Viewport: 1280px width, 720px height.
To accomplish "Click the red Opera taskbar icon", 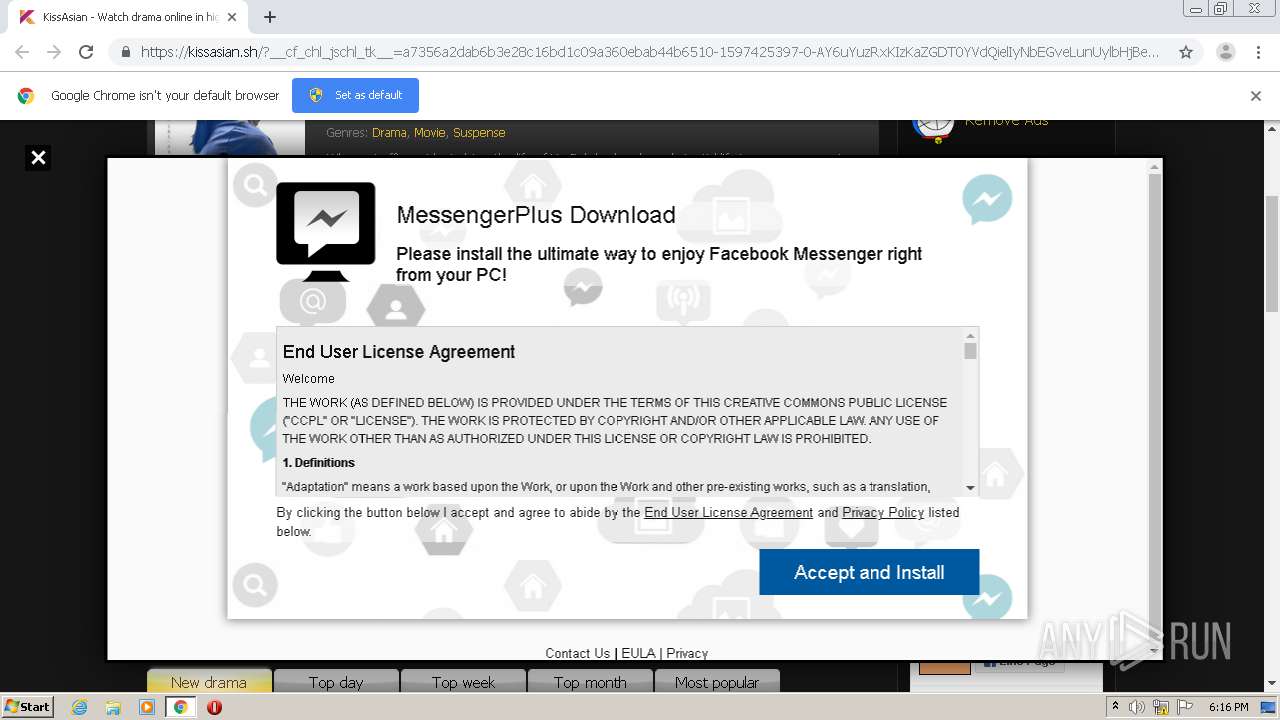I will coord(214,707).
